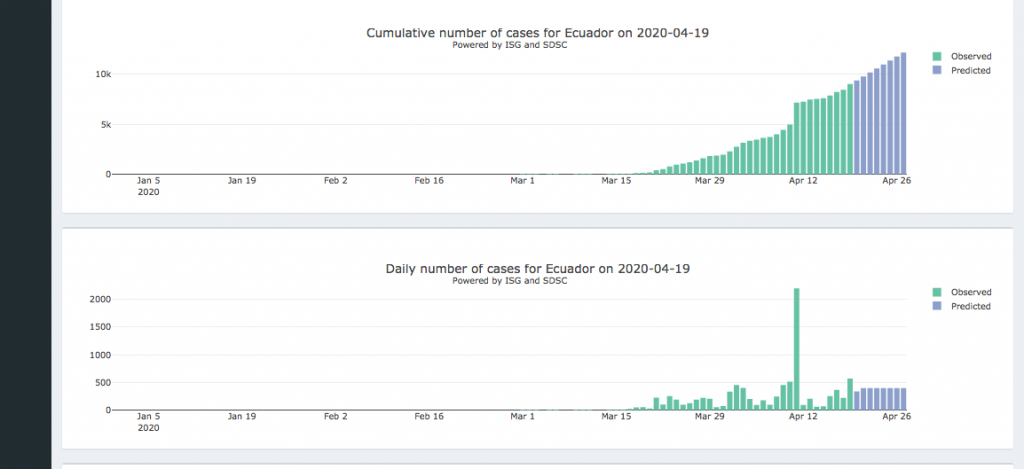The image size is (1024, 469).
Task: Hide Predicted series in daily chart legend
Action: [x=970, y=307]
